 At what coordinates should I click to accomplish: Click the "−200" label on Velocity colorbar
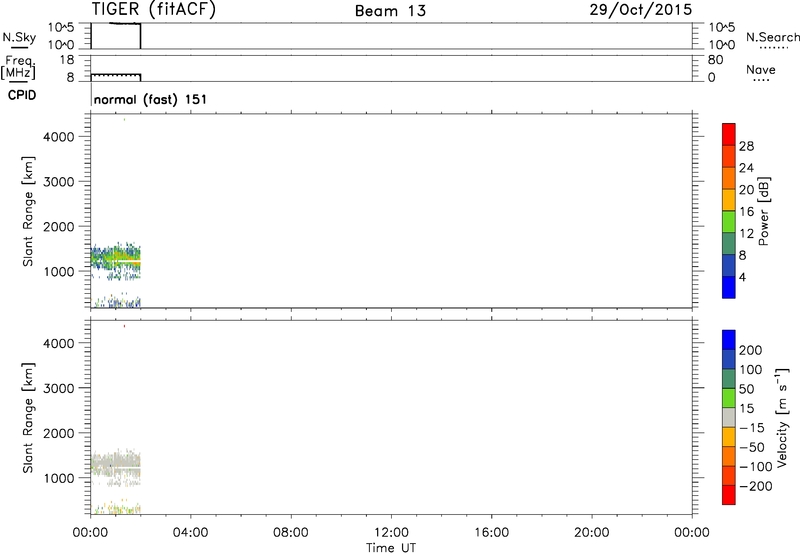pos(756,486)
